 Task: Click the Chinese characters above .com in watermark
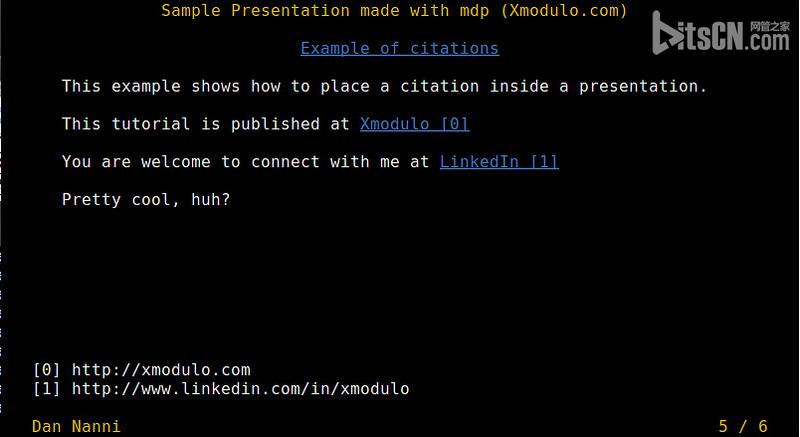(x=769, y=27)
